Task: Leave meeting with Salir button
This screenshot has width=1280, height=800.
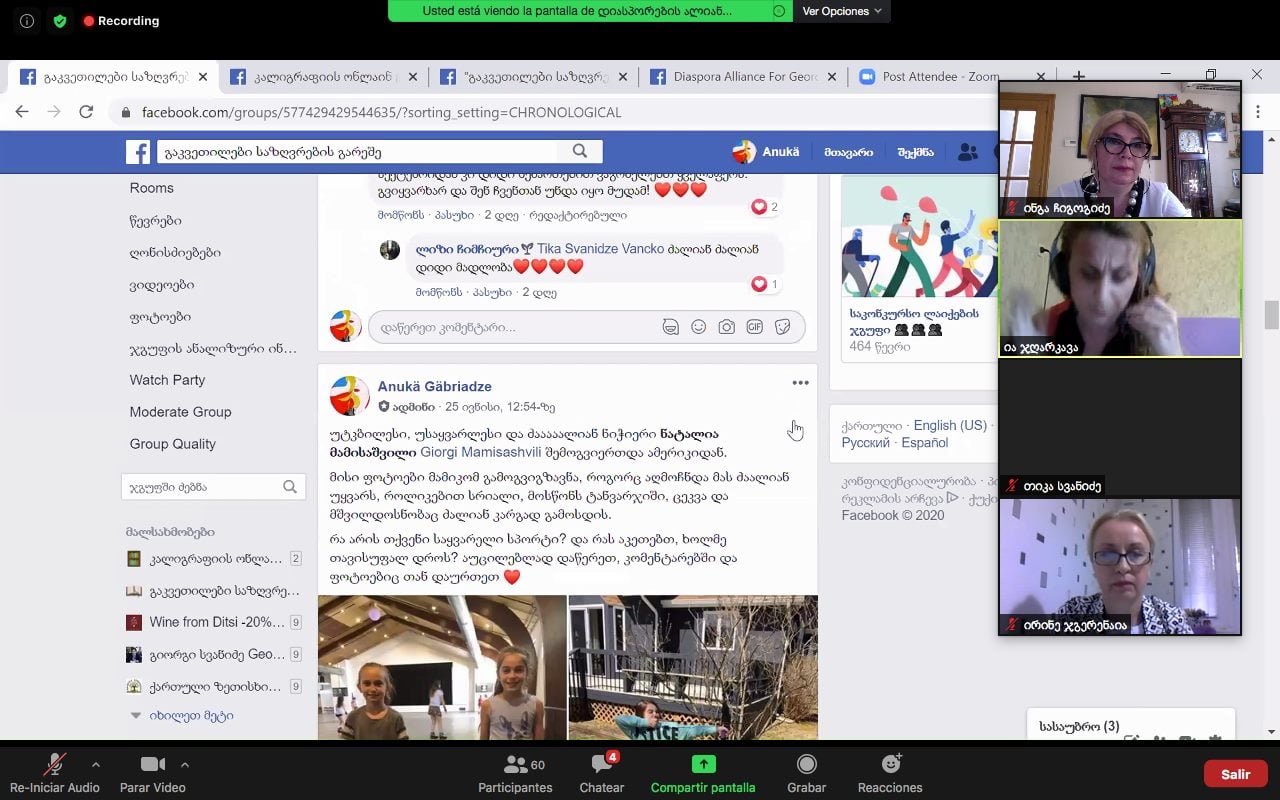Action: click(1235, 774)
